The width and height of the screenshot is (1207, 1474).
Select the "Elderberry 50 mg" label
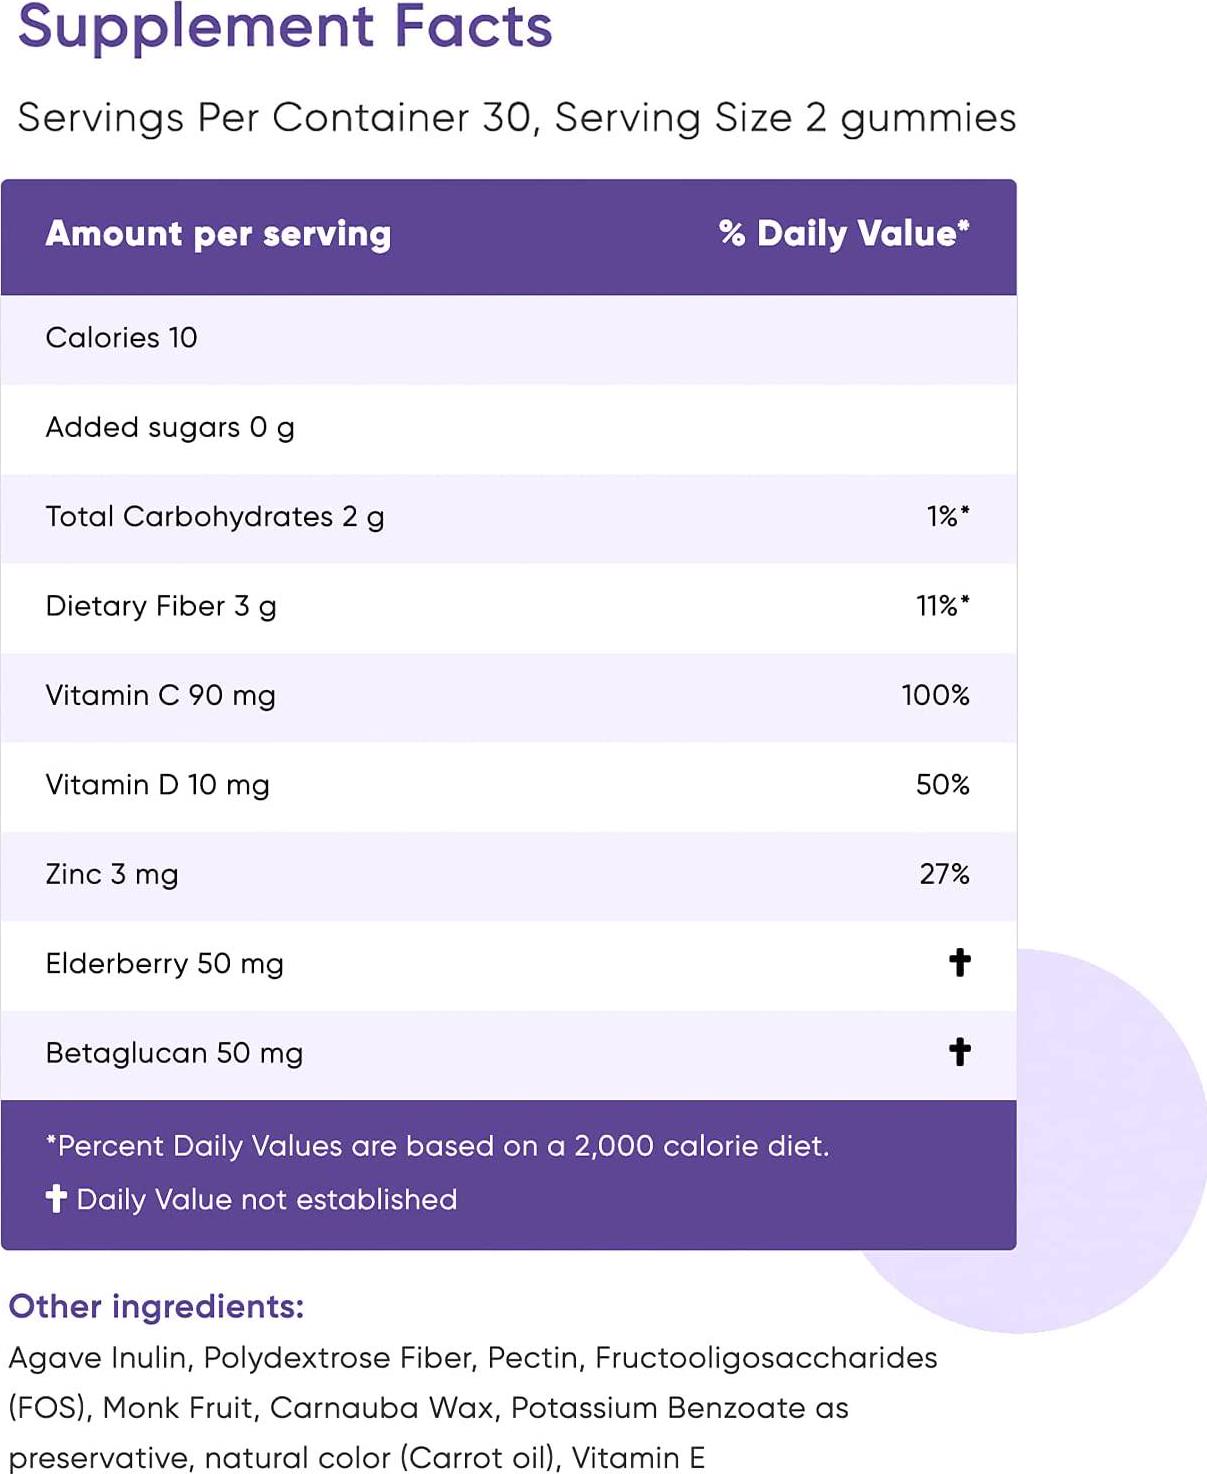pos(164,964)
